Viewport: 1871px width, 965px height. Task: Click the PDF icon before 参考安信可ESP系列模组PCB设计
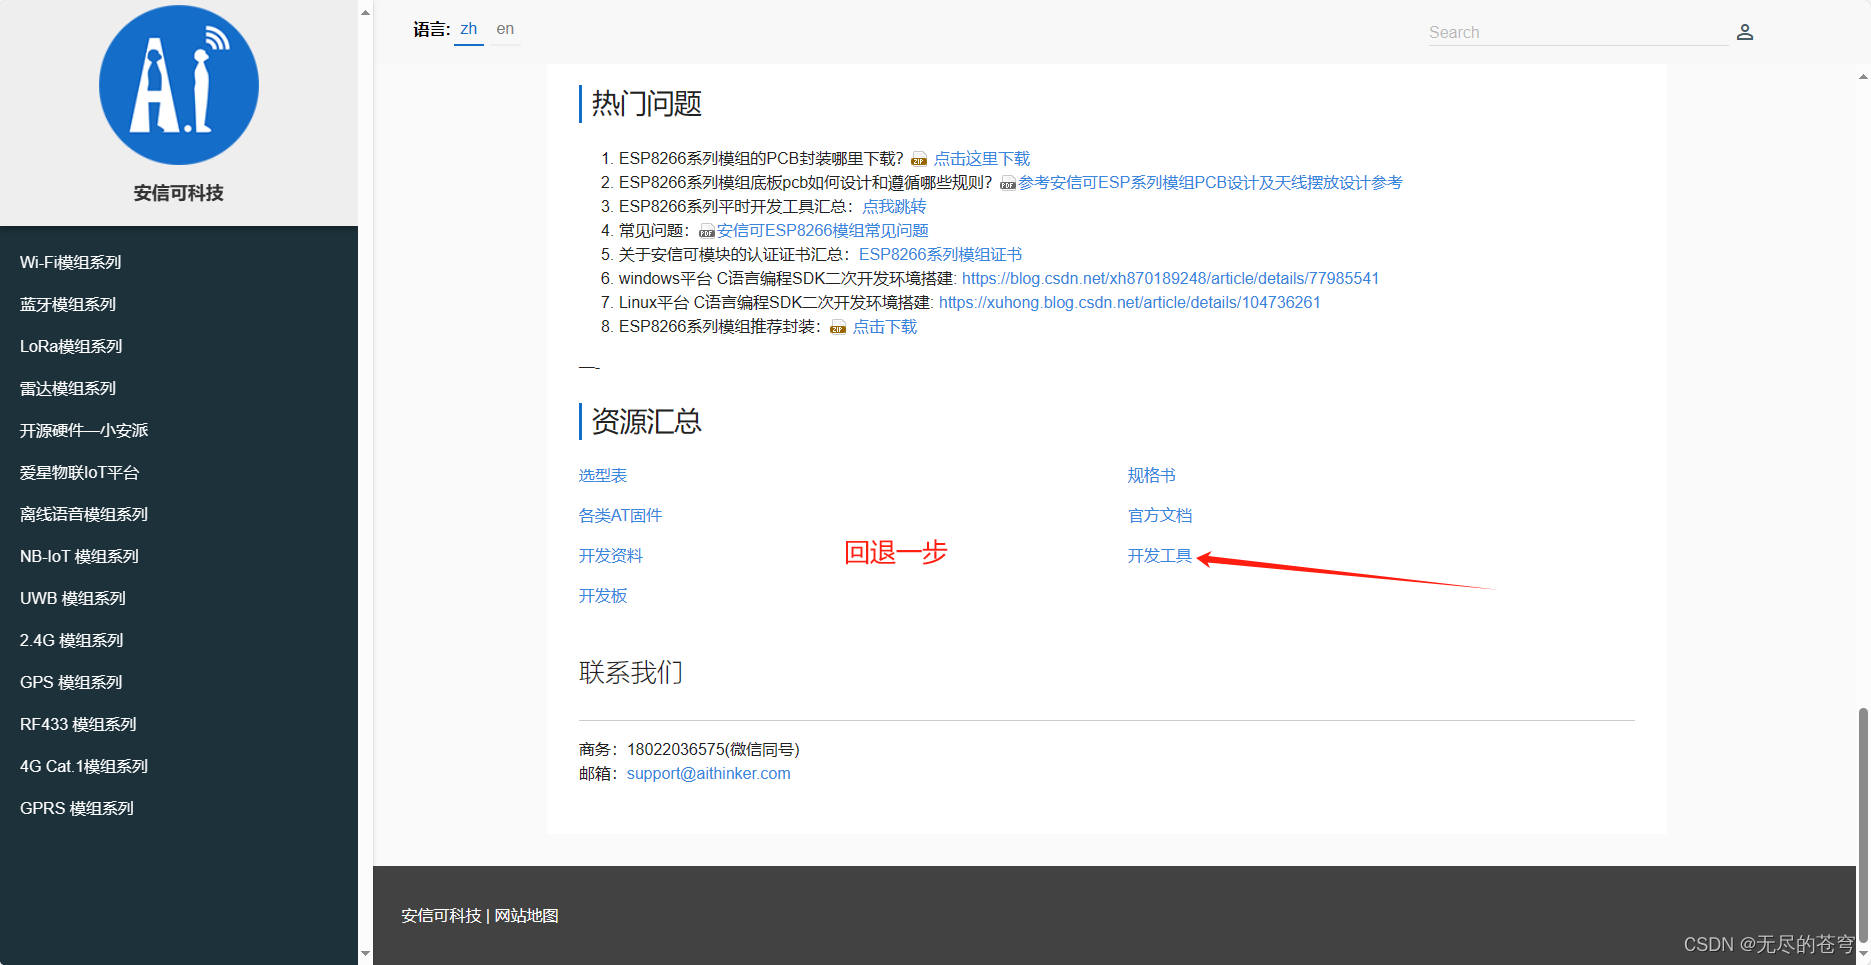[1008, 184]
